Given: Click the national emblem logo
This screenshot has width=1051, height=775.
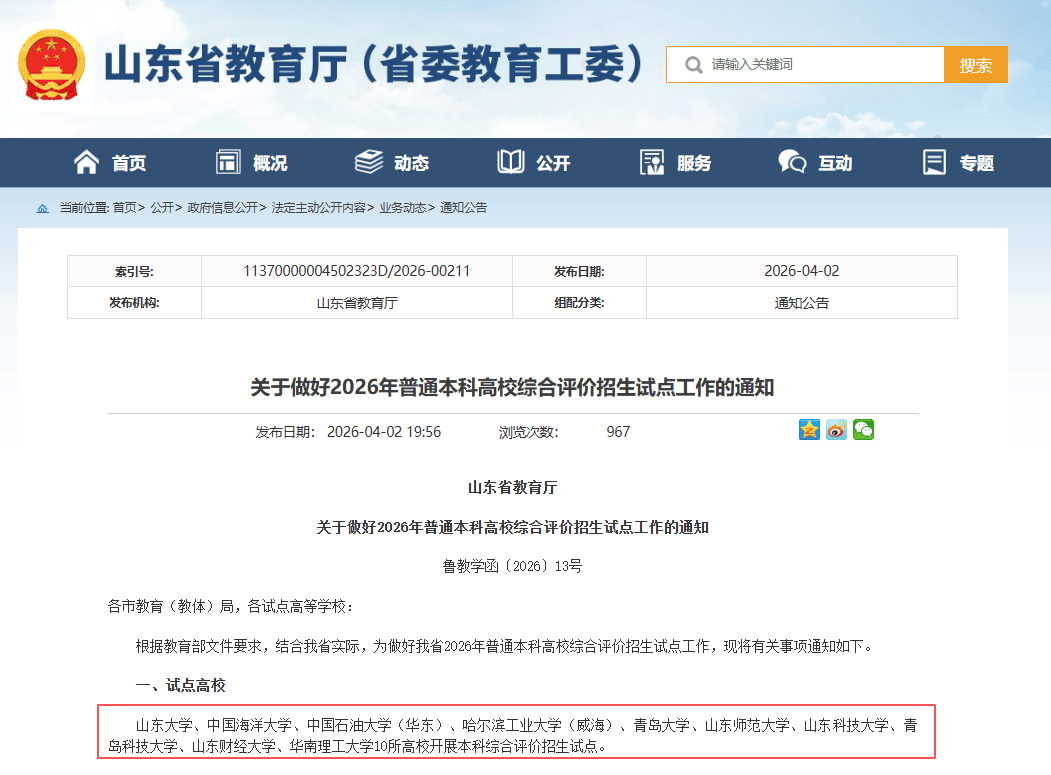Looking at the screenshot, I should pos(52,64).
